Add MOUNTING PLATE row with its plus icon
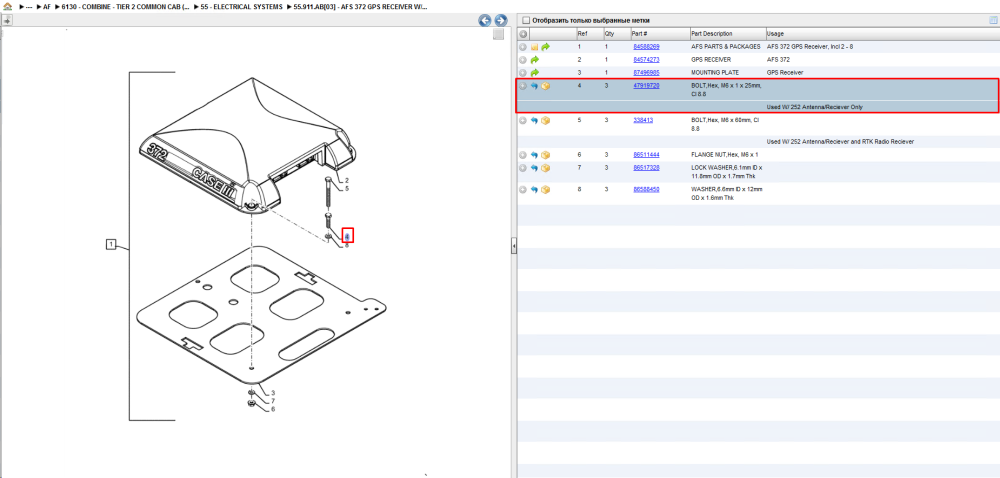1000x478 pixels. tap(523, 73)
